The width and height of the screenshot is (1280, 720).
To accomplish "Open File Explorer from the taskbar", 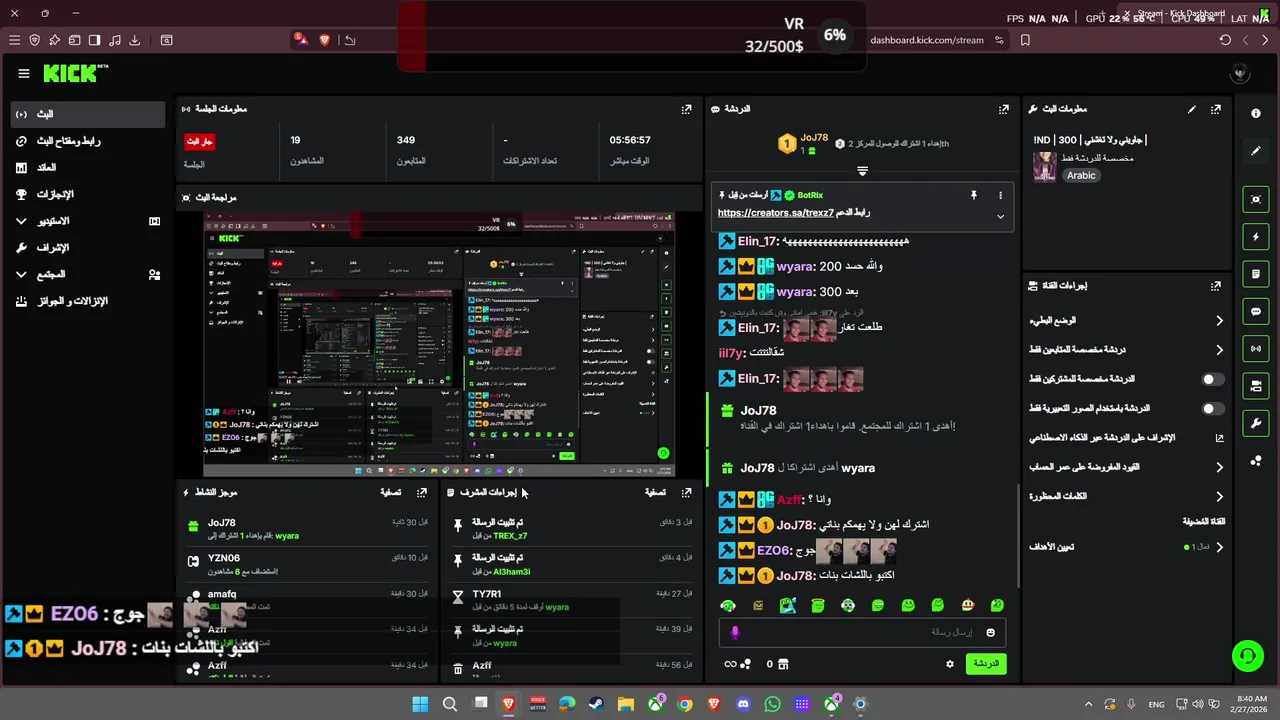I will click(625, 704).
